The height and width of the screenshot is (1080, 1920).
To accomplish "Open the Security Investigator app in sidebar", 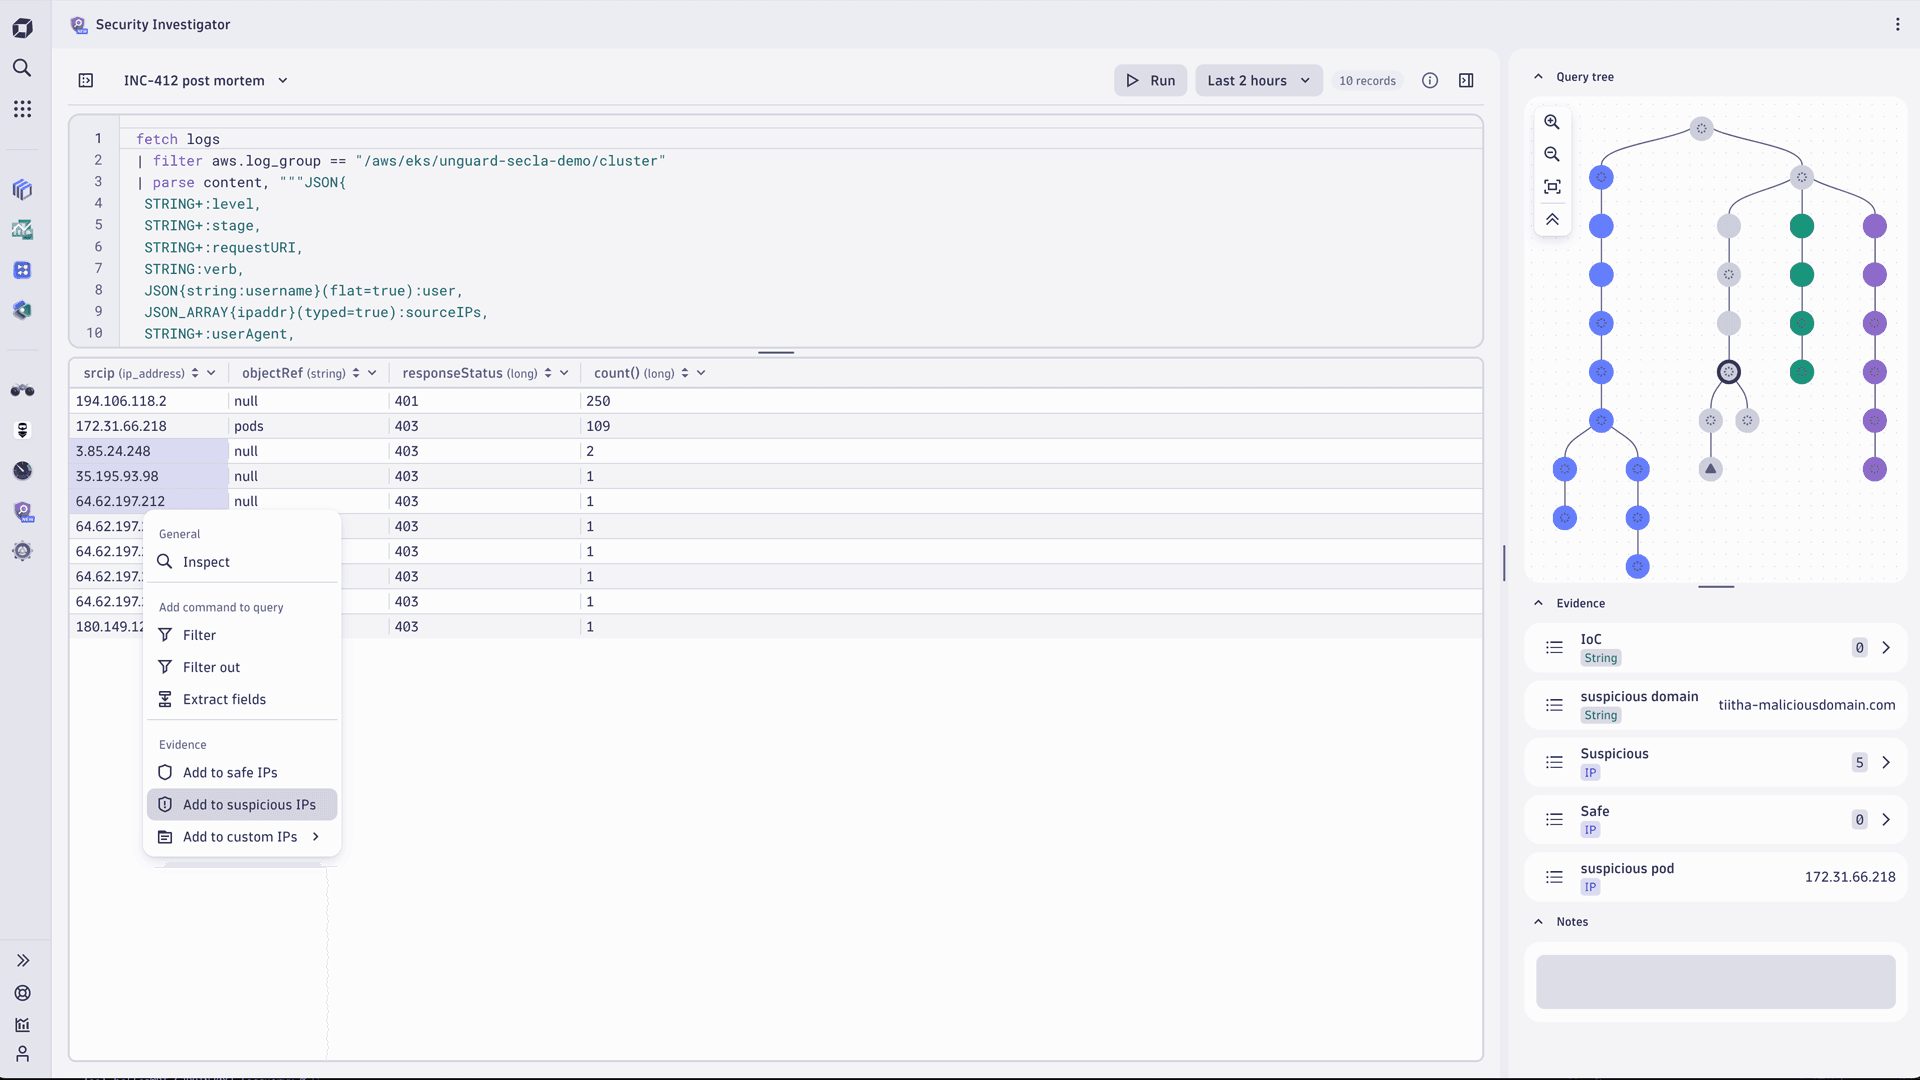I will coord(22,512).
